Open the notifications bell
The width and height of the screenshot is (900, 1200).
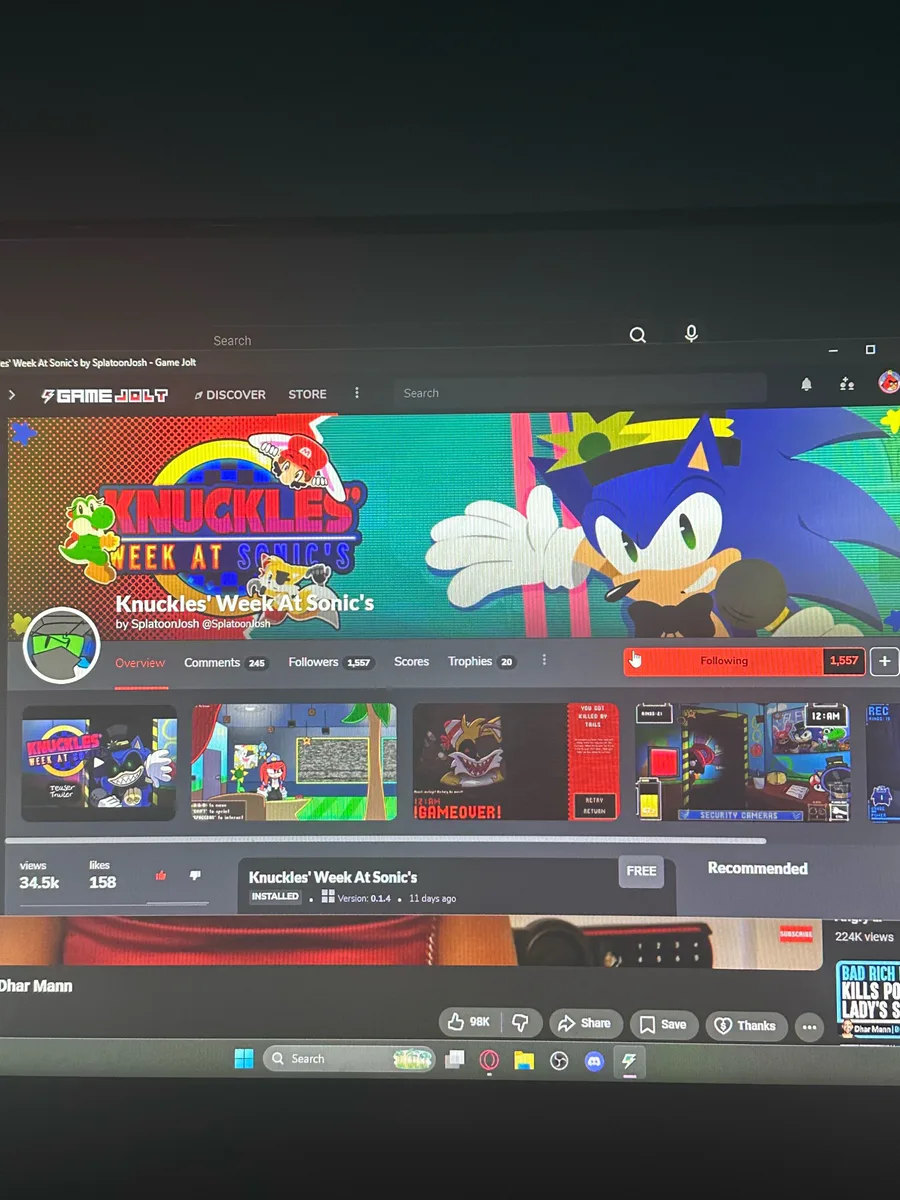pos(806,384)
